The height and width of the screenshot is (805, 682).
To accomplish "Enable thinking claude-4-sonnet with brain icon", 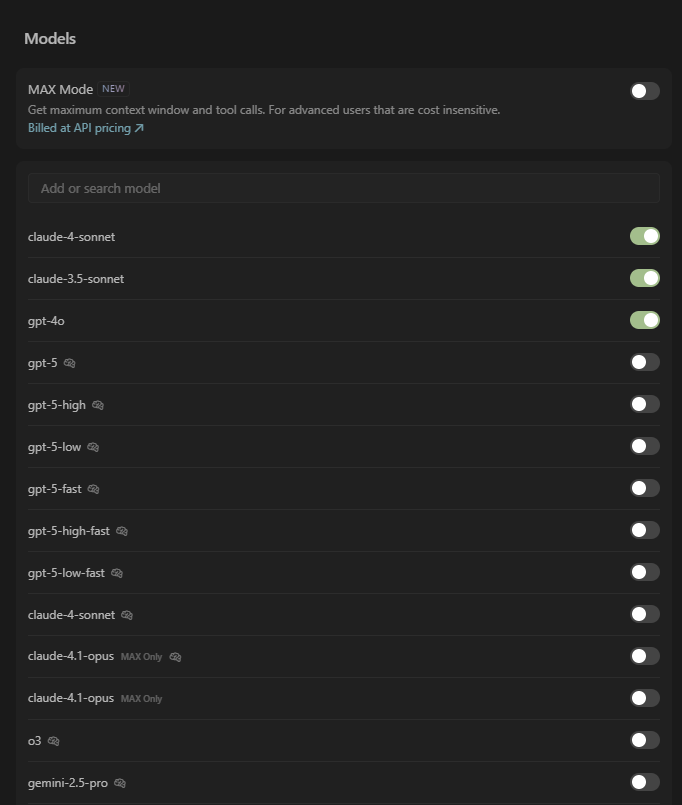I will (645, 614).
